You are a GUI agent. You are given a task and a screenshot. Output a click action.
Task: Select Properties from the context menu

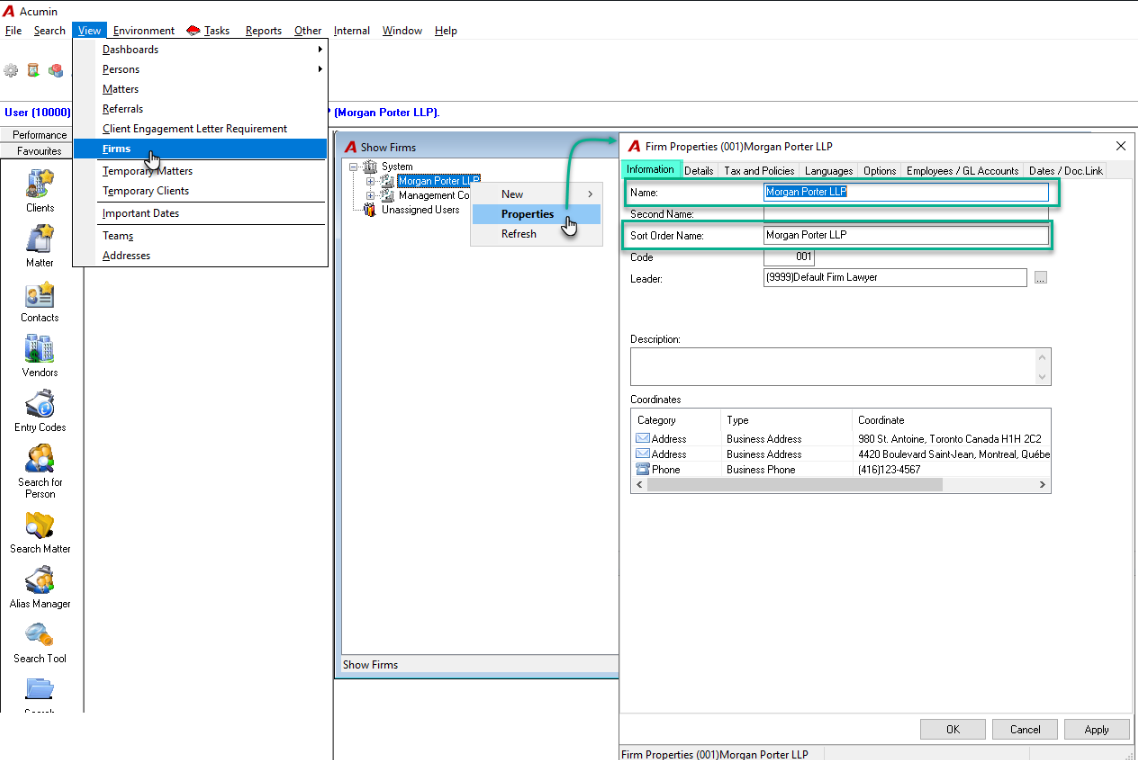[536, 214]
